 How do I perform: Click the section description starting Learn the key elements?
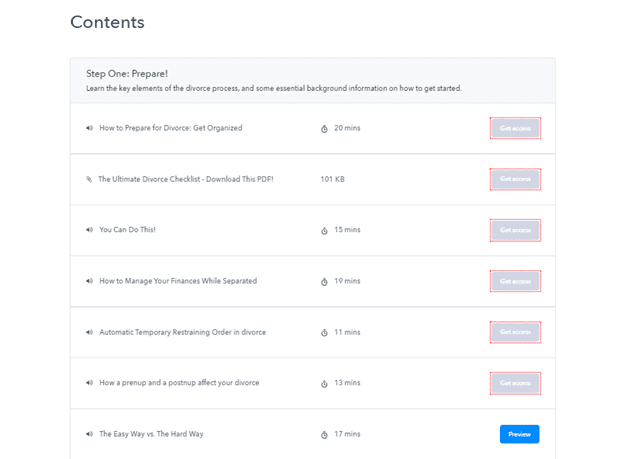pos(274,88)
